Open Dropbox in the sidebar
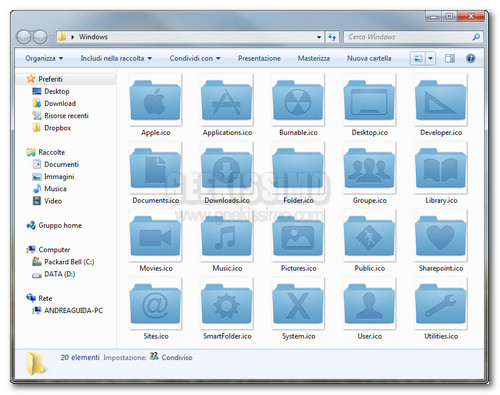 57,128
